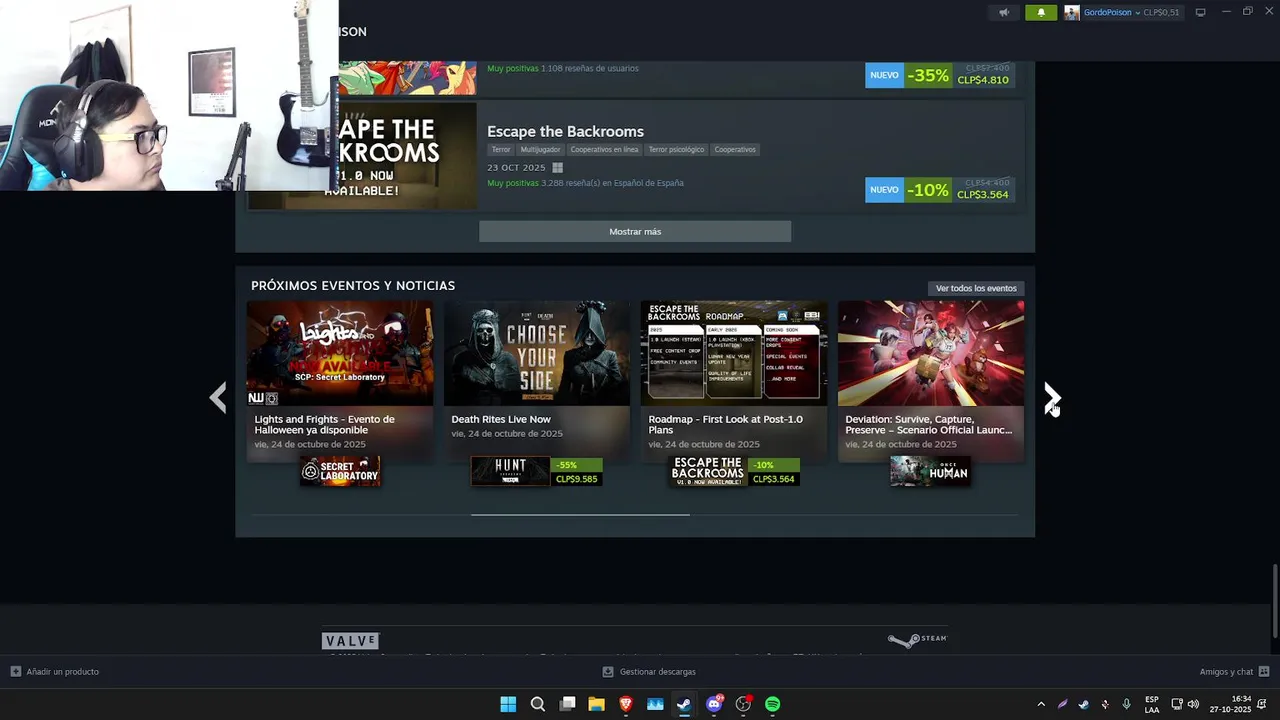Click the -35% CLP$4.810 price block
This screenshot has width=1280, height=720.
coord(938,75)
